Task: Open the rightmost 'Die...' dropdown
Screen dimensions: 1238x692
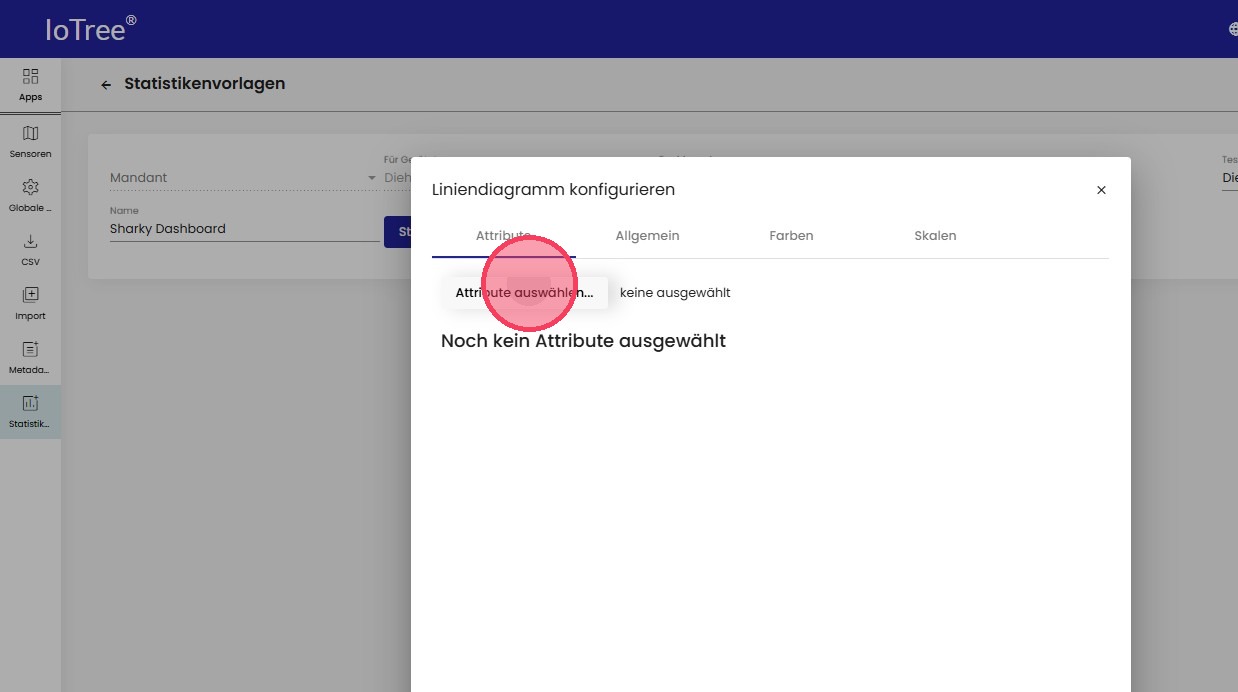Action: click(x=1229, y=178)
